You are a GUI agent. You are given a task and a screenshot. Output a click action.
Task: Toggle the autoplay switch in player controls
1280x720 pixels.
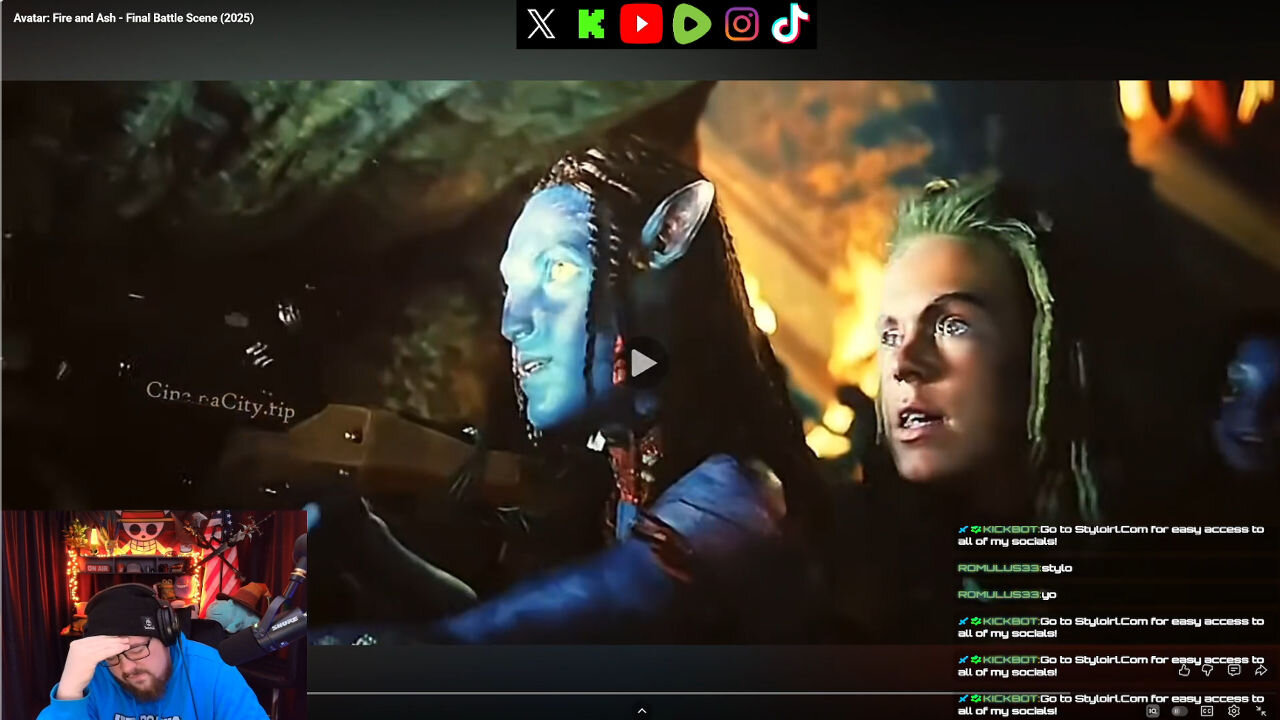(x=1180, y=711)
